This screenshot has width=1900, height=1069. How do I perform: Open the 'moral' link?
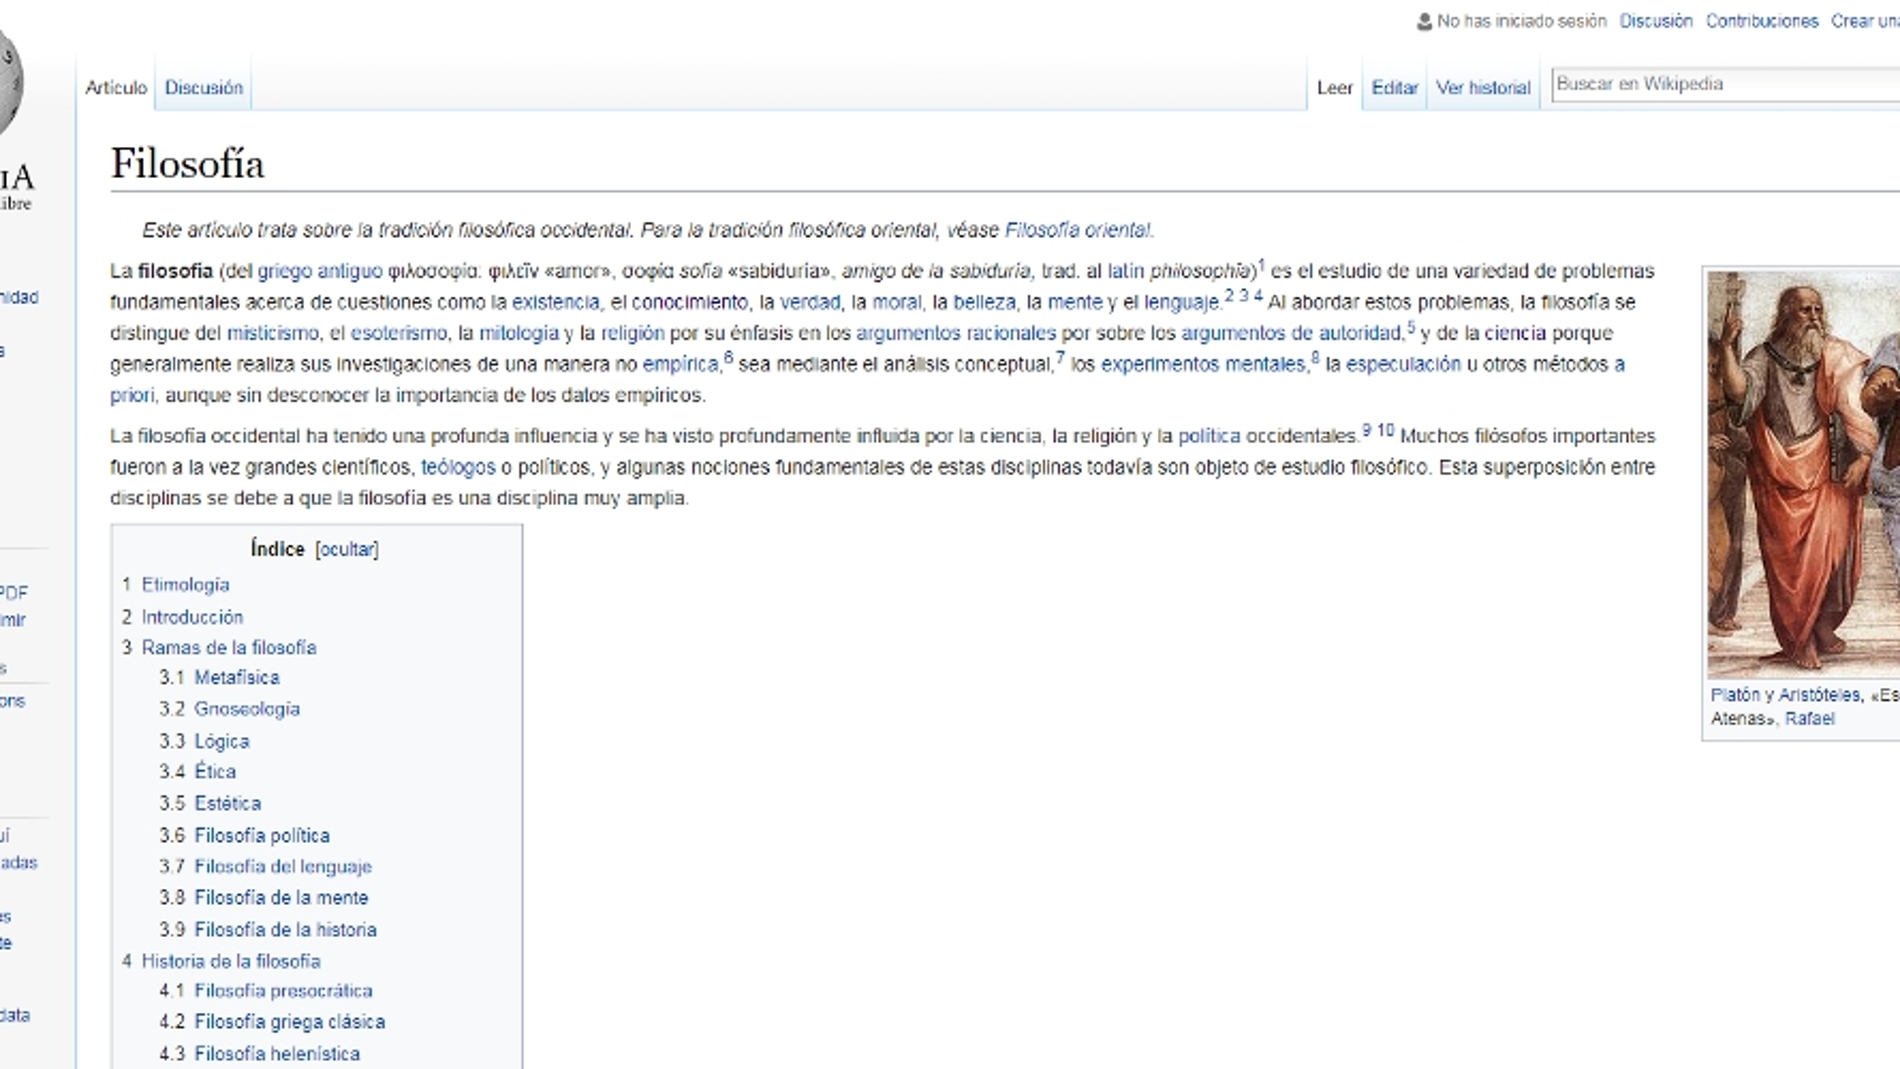point(896,302)
